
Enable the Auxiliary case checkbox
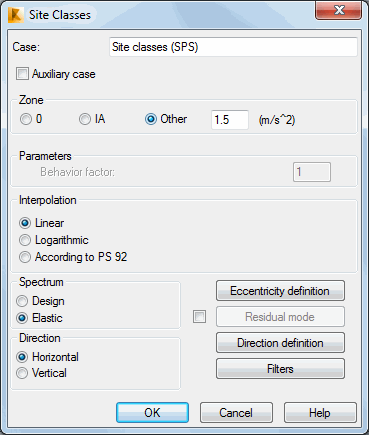pos(22,74)
